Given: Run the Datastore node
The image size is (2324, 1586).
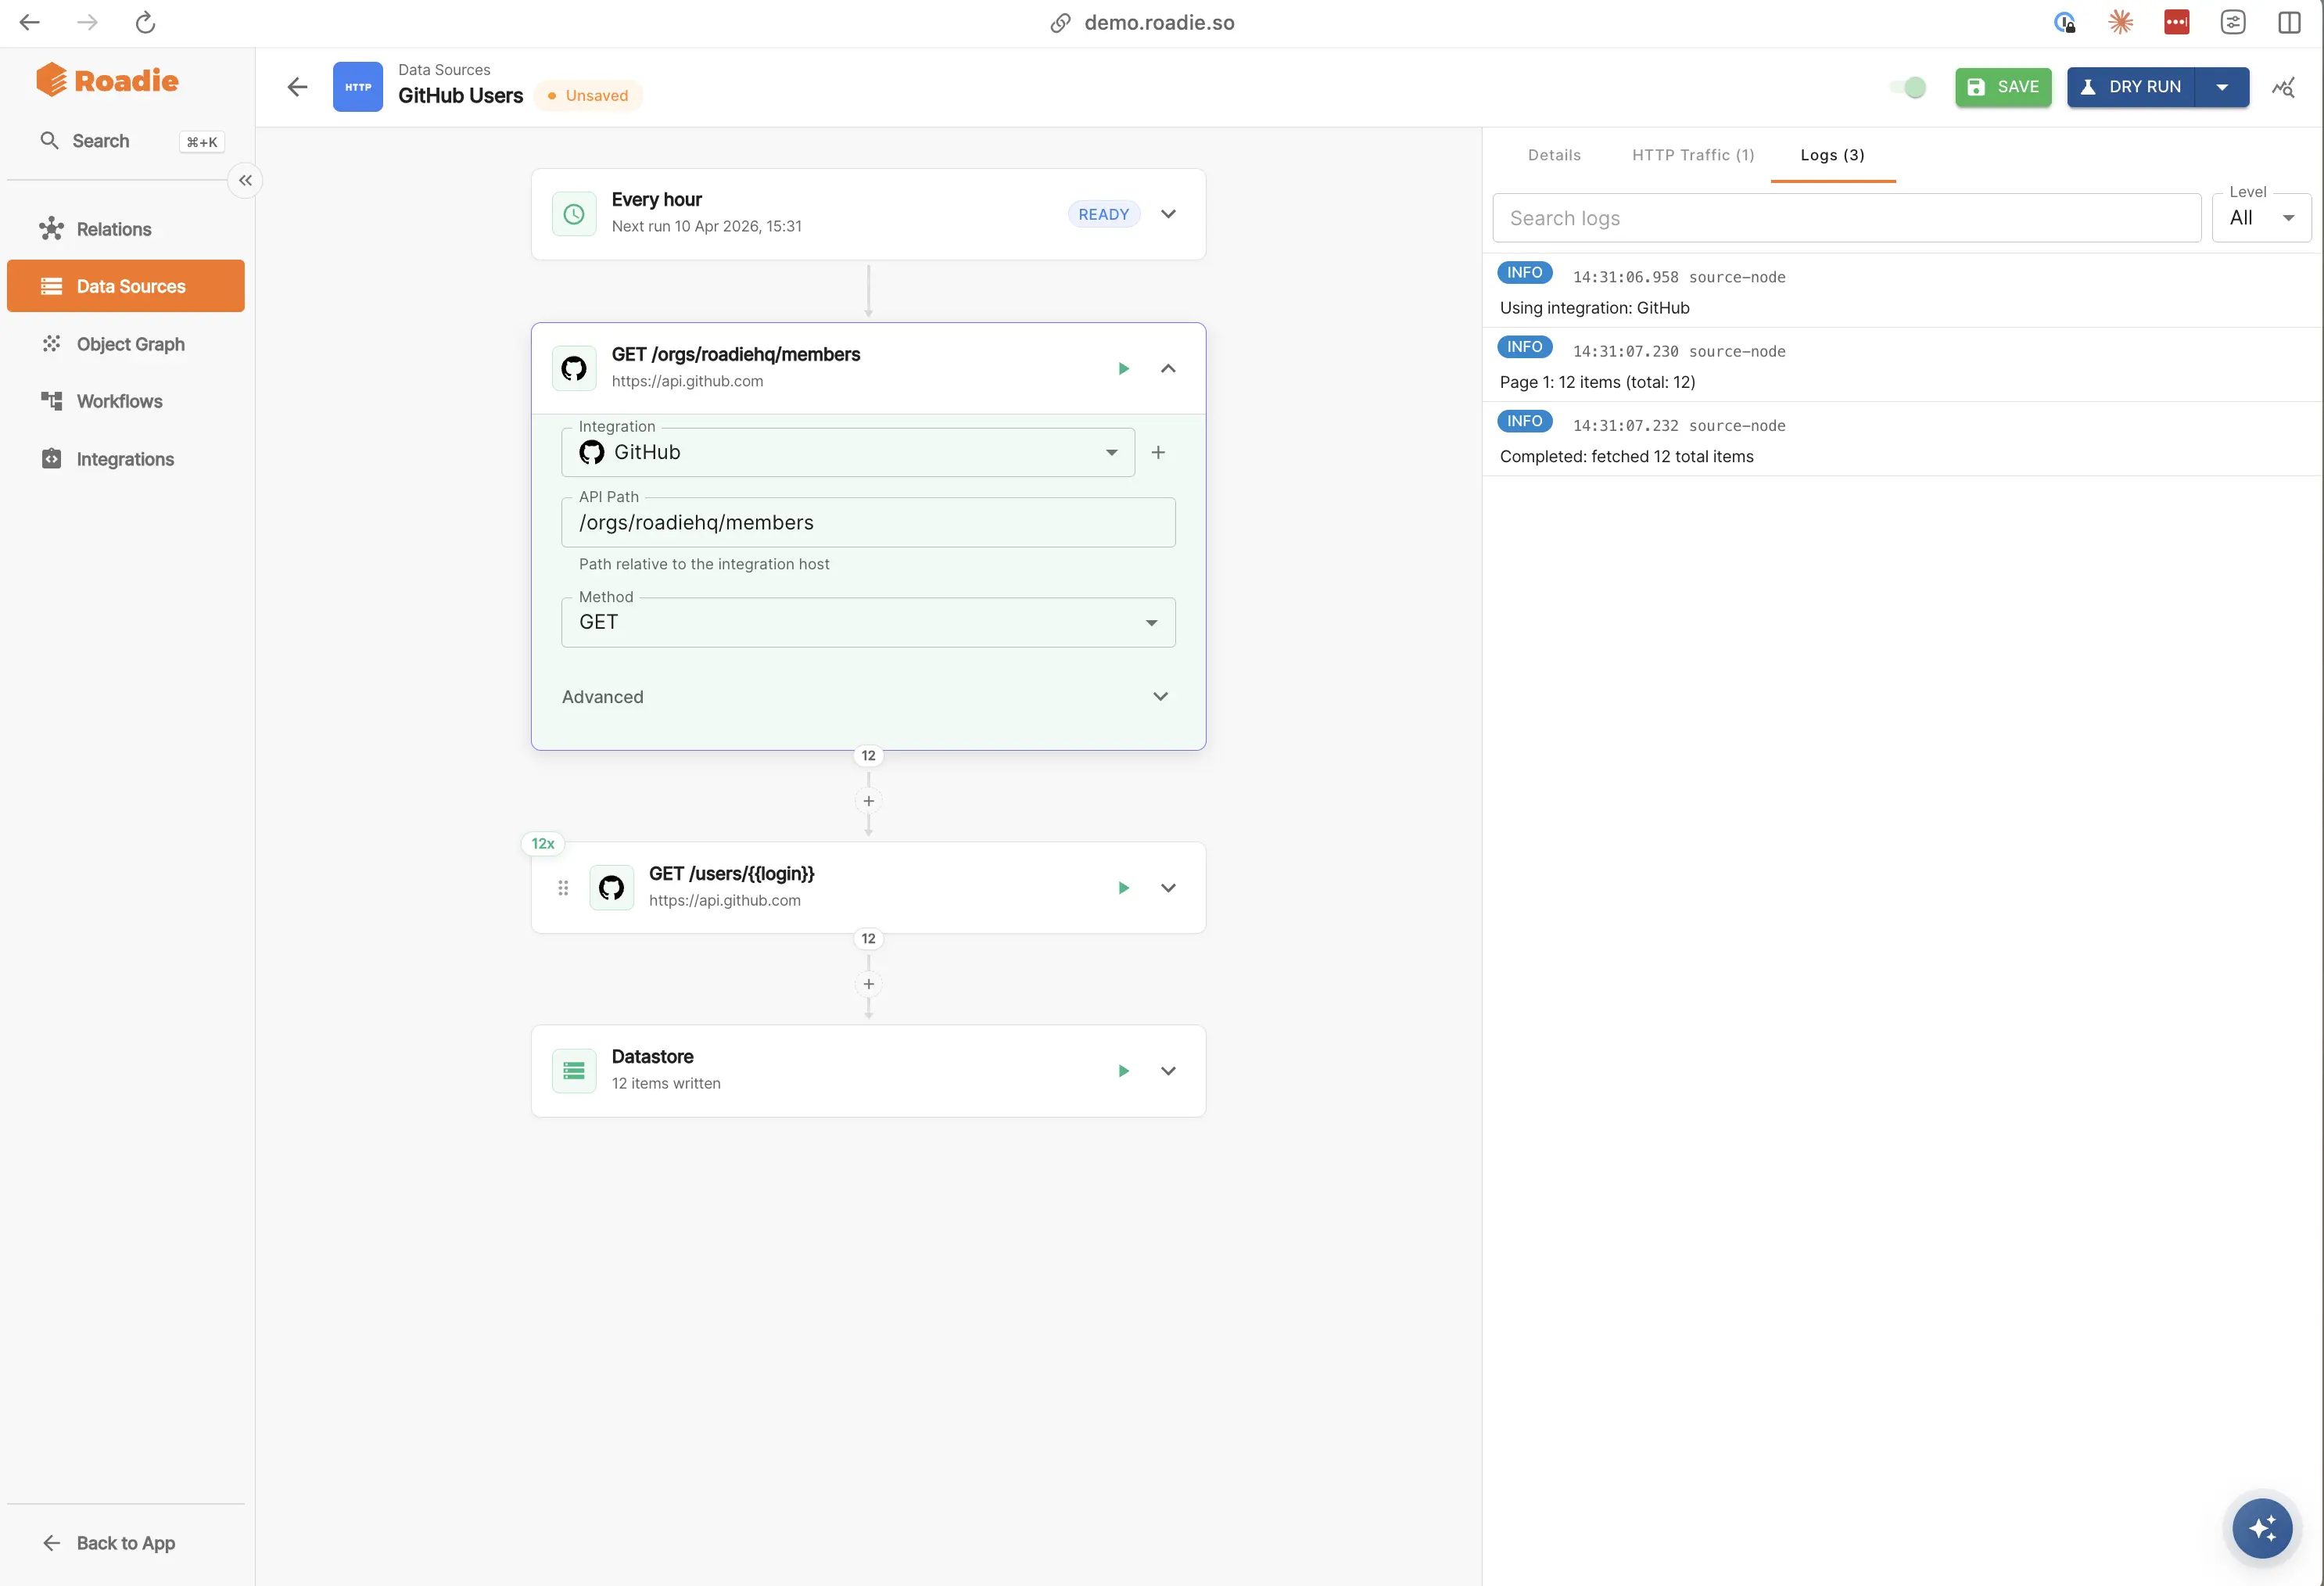Looking at the screenshot, I should (1123, 1070).
